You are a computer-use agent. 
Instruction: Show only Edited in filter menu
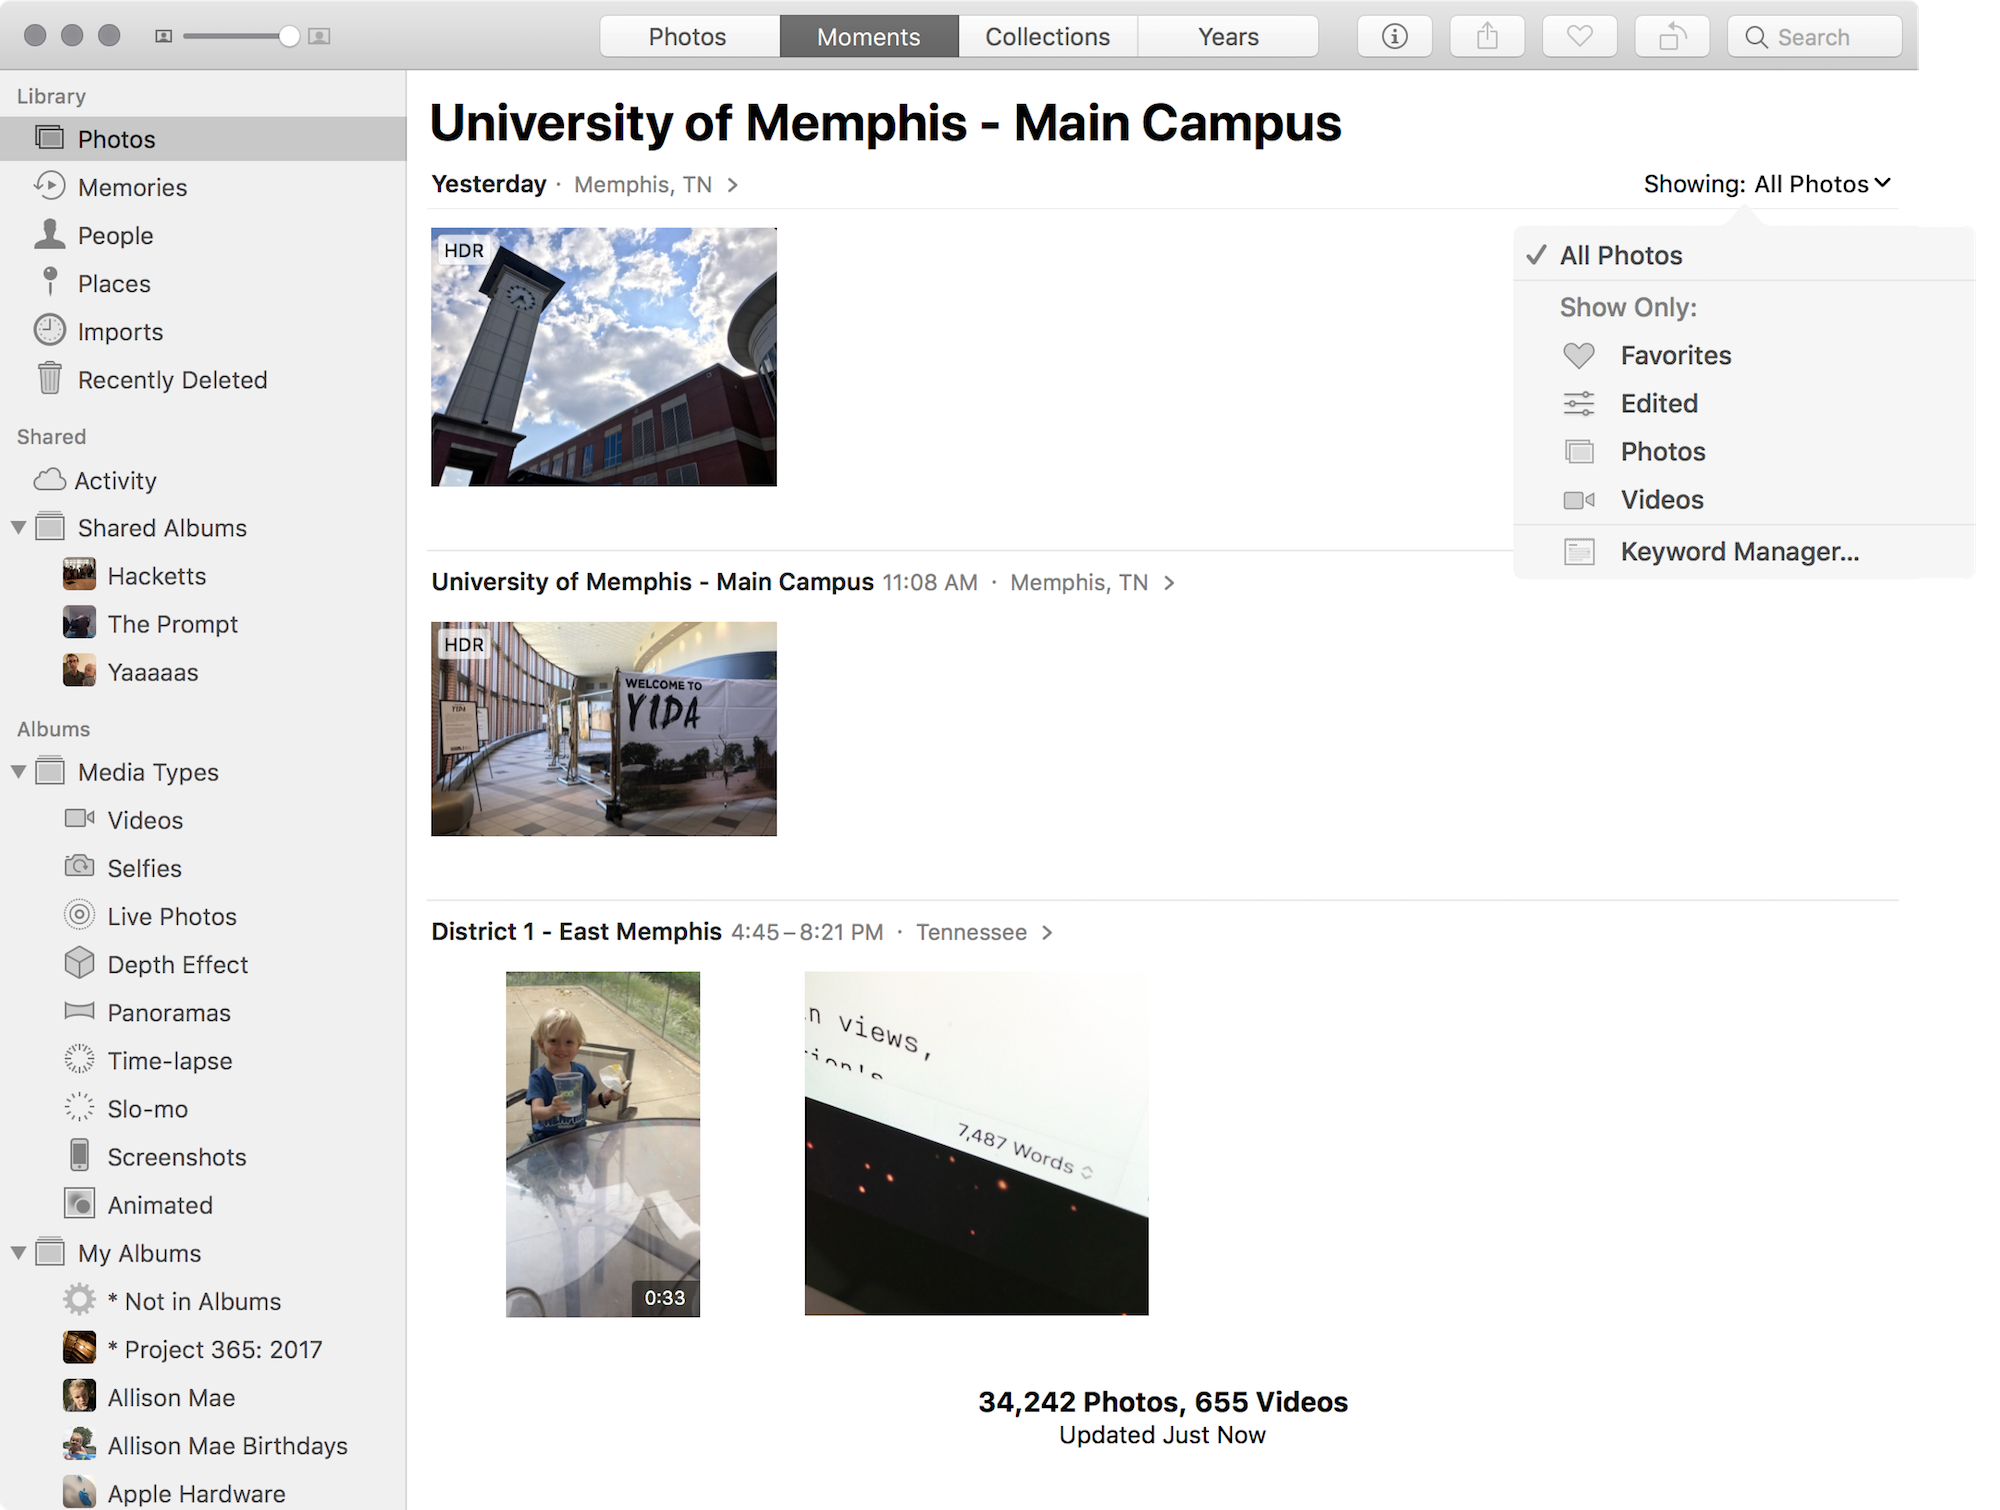click(x=1744, y=403)
